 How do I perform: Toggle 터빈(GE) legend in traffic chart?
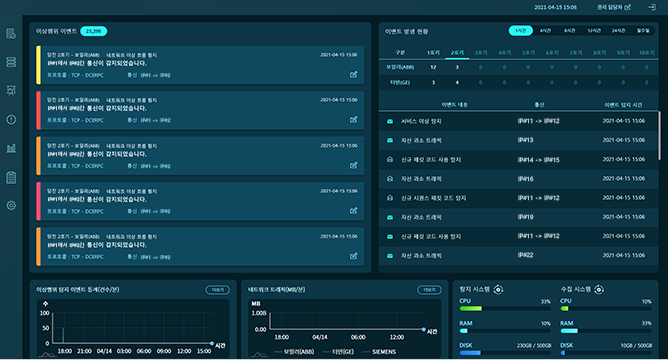point(339,352)
